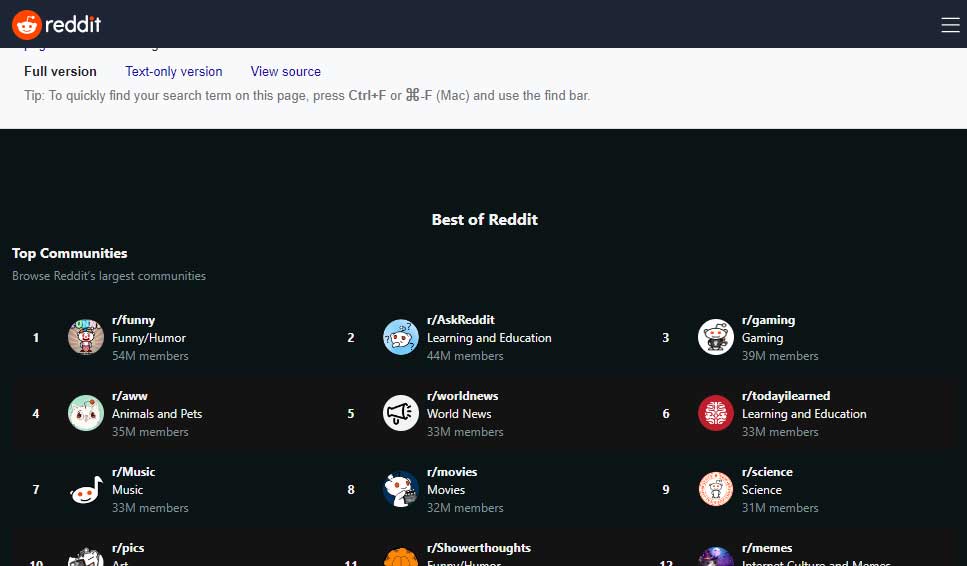Open the r/gaming community link
The width and height of the screenshot is (967, 566).
768,320
